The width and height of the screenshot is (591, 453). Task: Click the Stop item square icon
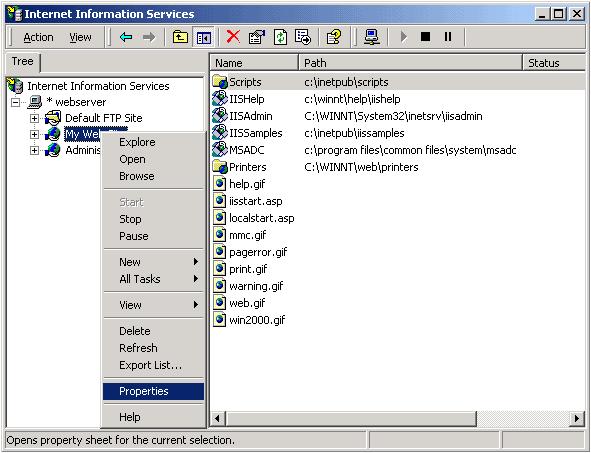(x=425, y=37)
